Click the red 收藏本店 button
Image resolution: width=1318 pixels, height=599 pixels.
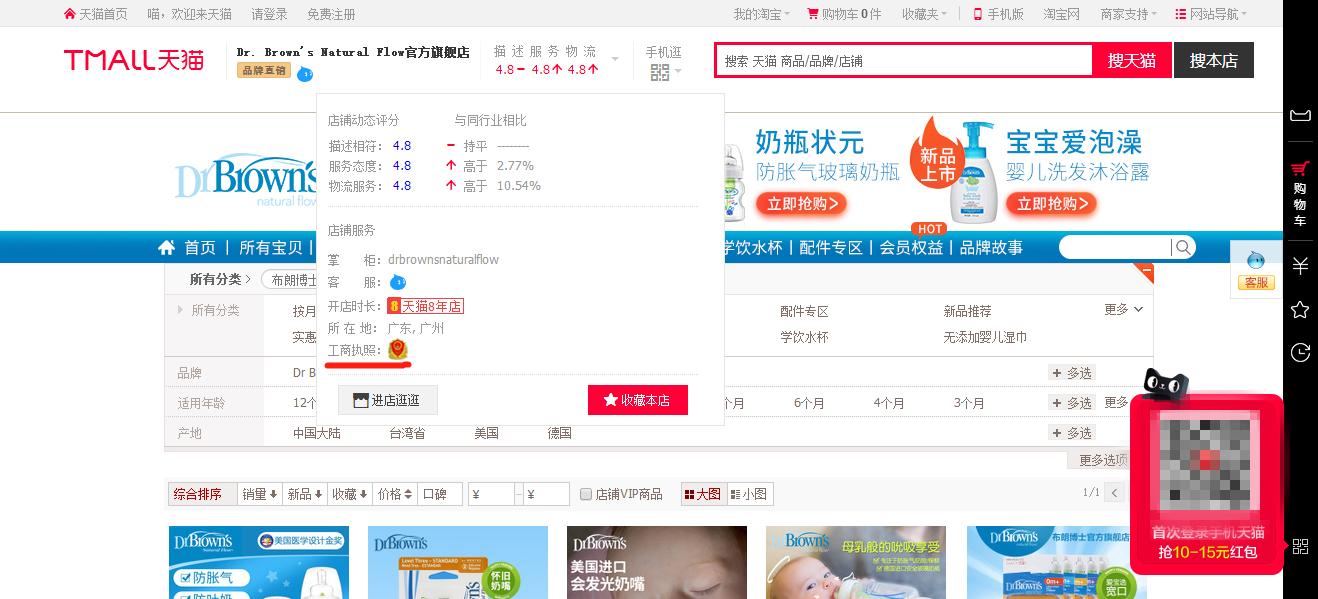click(x=638, y=399)
